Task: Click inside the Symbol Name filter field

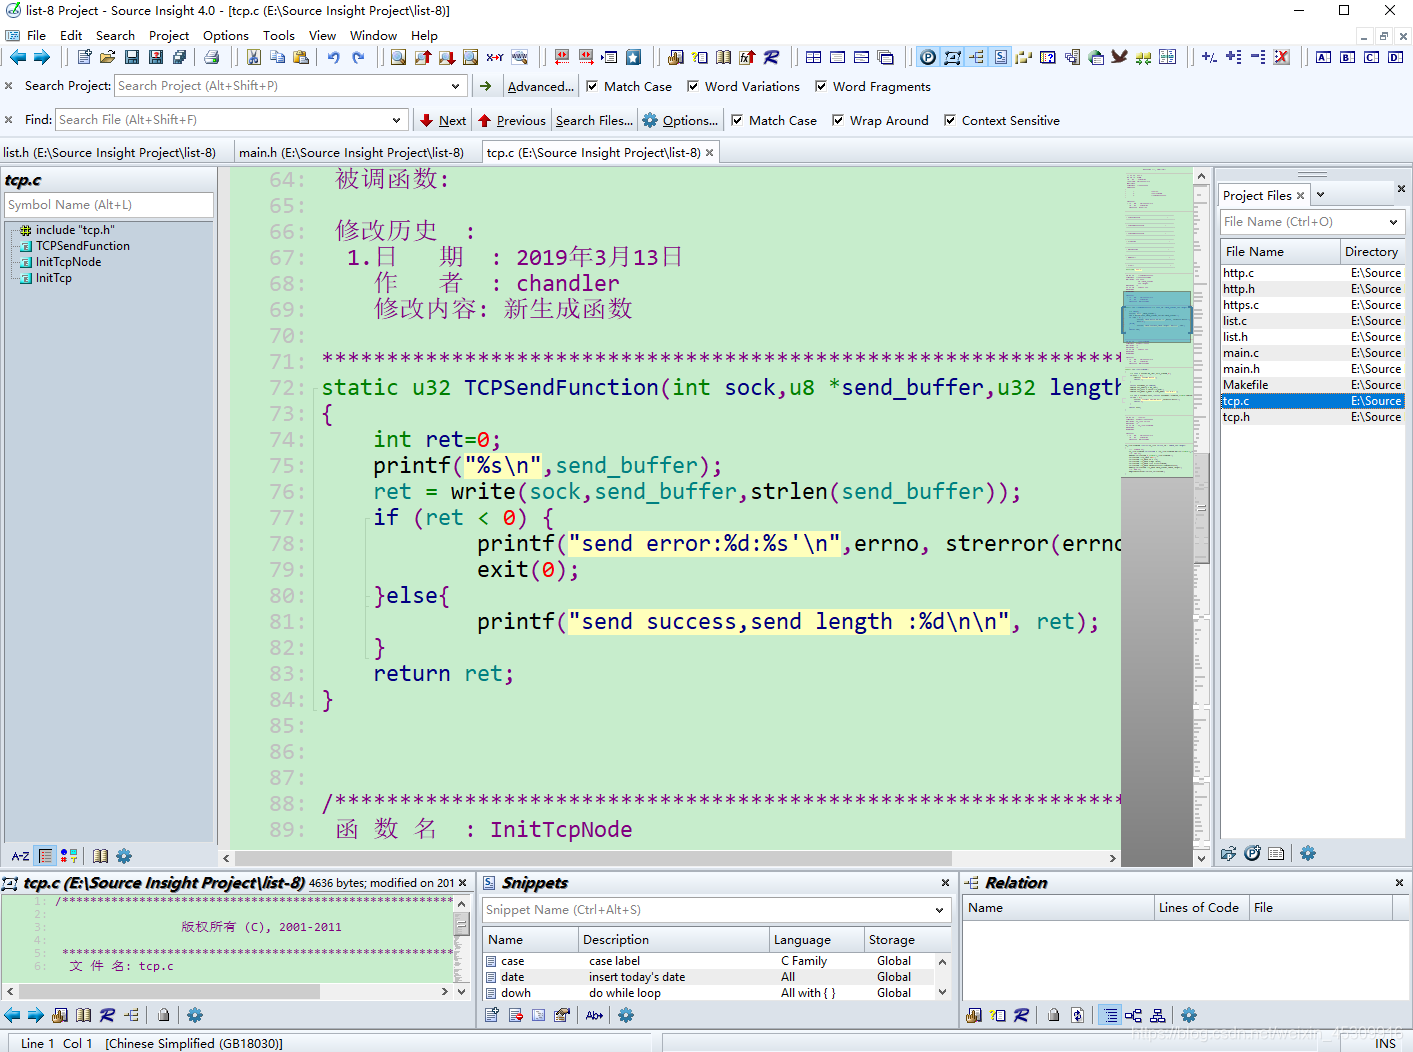Action: (x=109, y=205)
